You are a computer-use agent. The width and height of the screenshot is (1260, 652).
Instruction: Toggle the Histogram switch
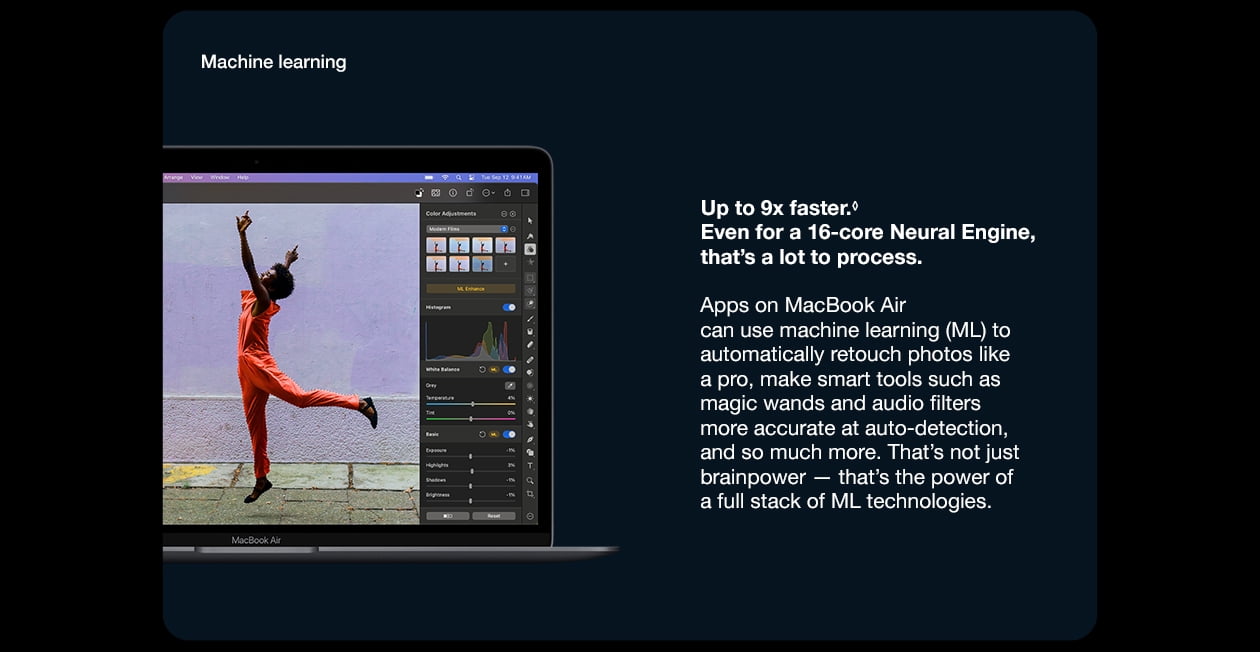tap(509, 307)
